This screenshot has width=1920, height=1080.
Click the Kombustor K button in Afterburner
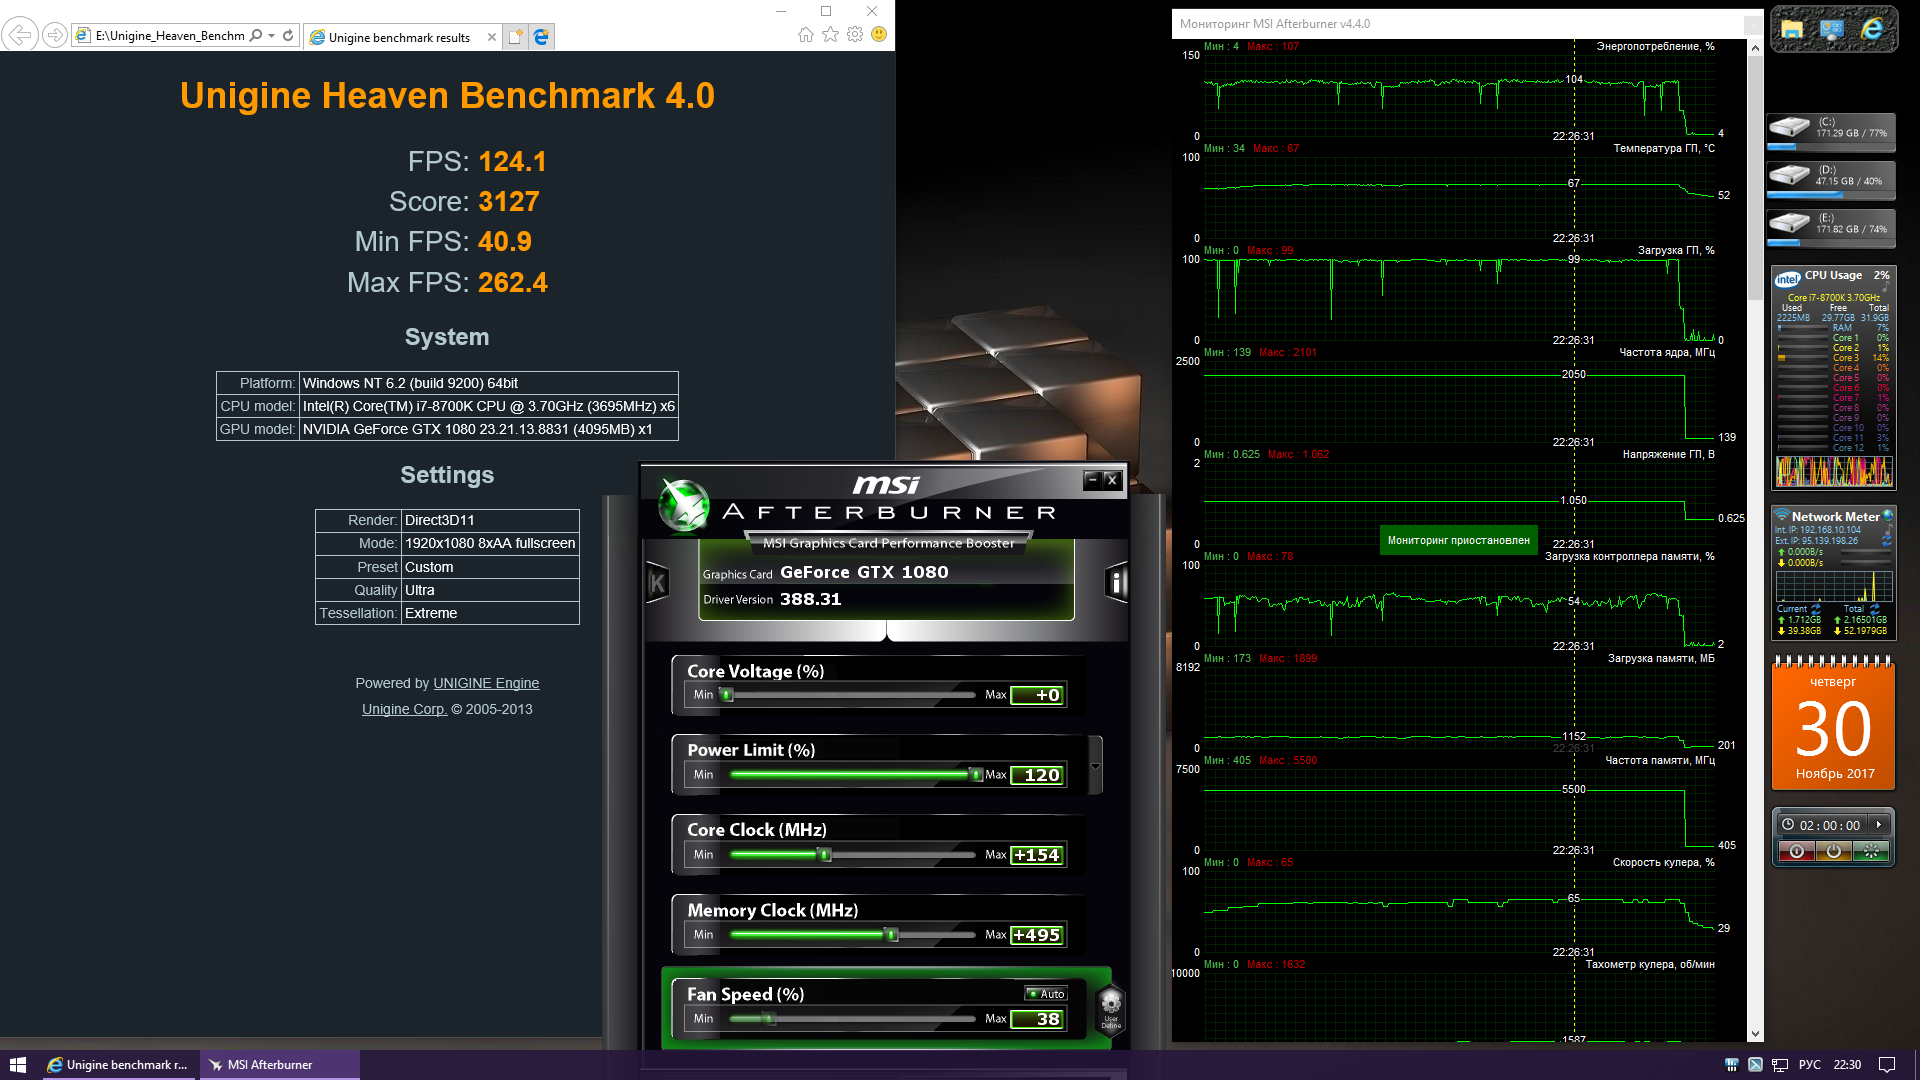pos(658,582)
